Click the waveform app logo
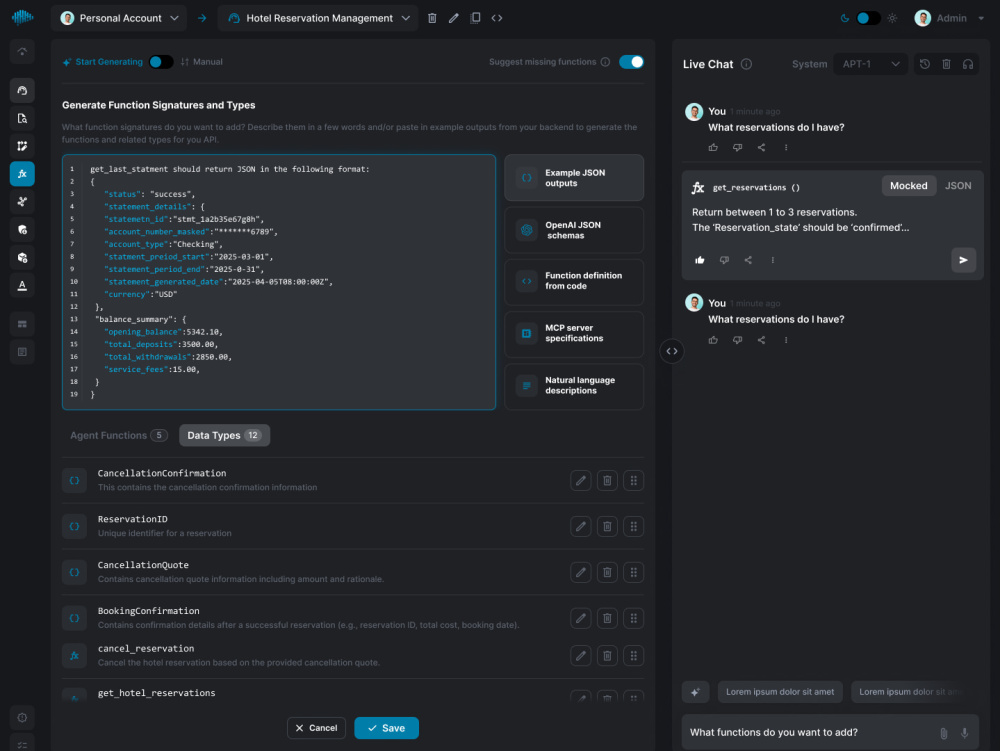Viewport: 1000px width, 751px height. (x=22, y=17)
